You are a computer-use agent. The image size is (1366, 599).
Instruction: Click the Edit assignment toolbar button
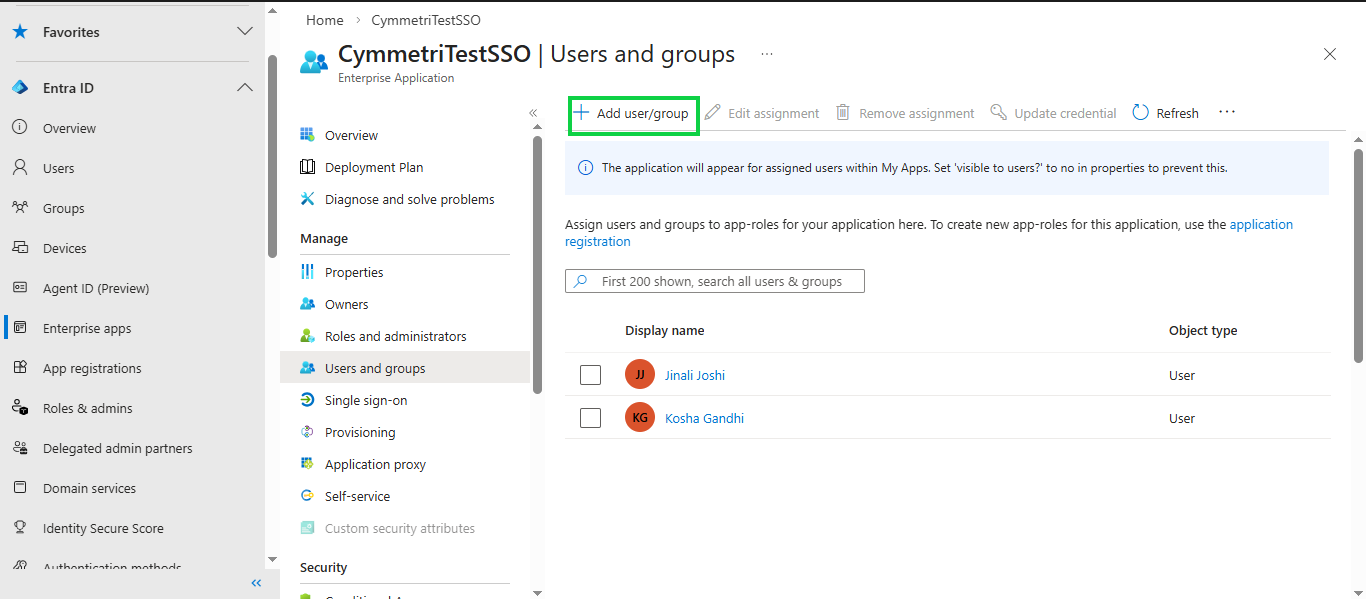762,113
